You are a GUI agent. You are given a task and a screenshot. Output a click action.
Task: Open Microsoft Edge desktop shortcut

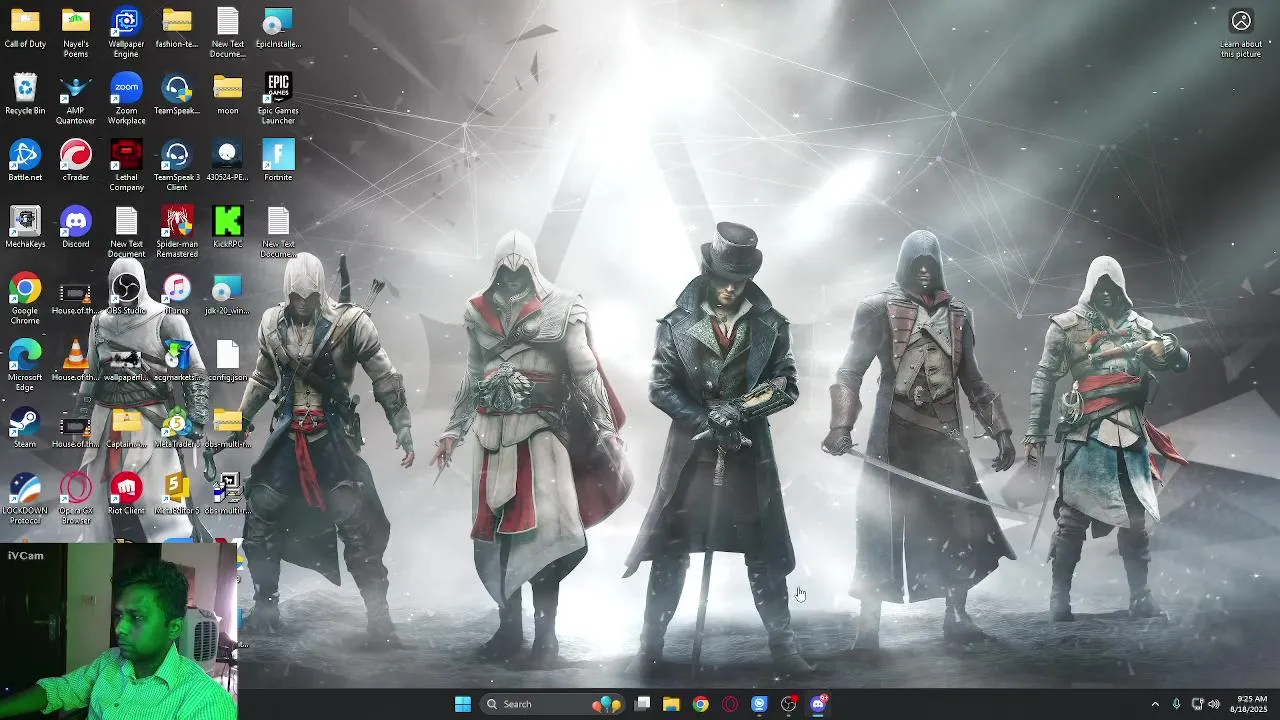point(25,365)
